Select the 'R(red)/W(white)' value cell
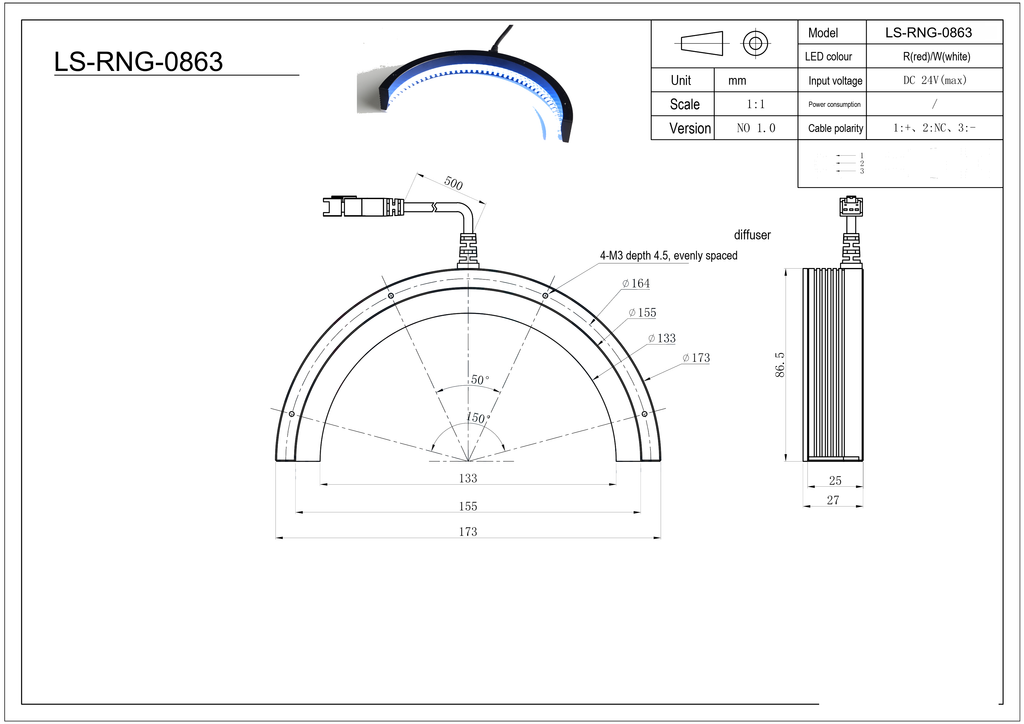1024x724 pixels. pyautogui.click(x=935, y=56)
